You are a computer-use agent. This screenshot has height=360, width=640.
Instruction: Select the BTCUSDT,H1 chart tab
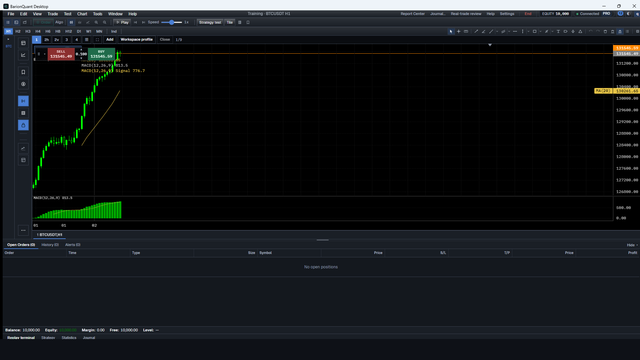tap(49, 235)
